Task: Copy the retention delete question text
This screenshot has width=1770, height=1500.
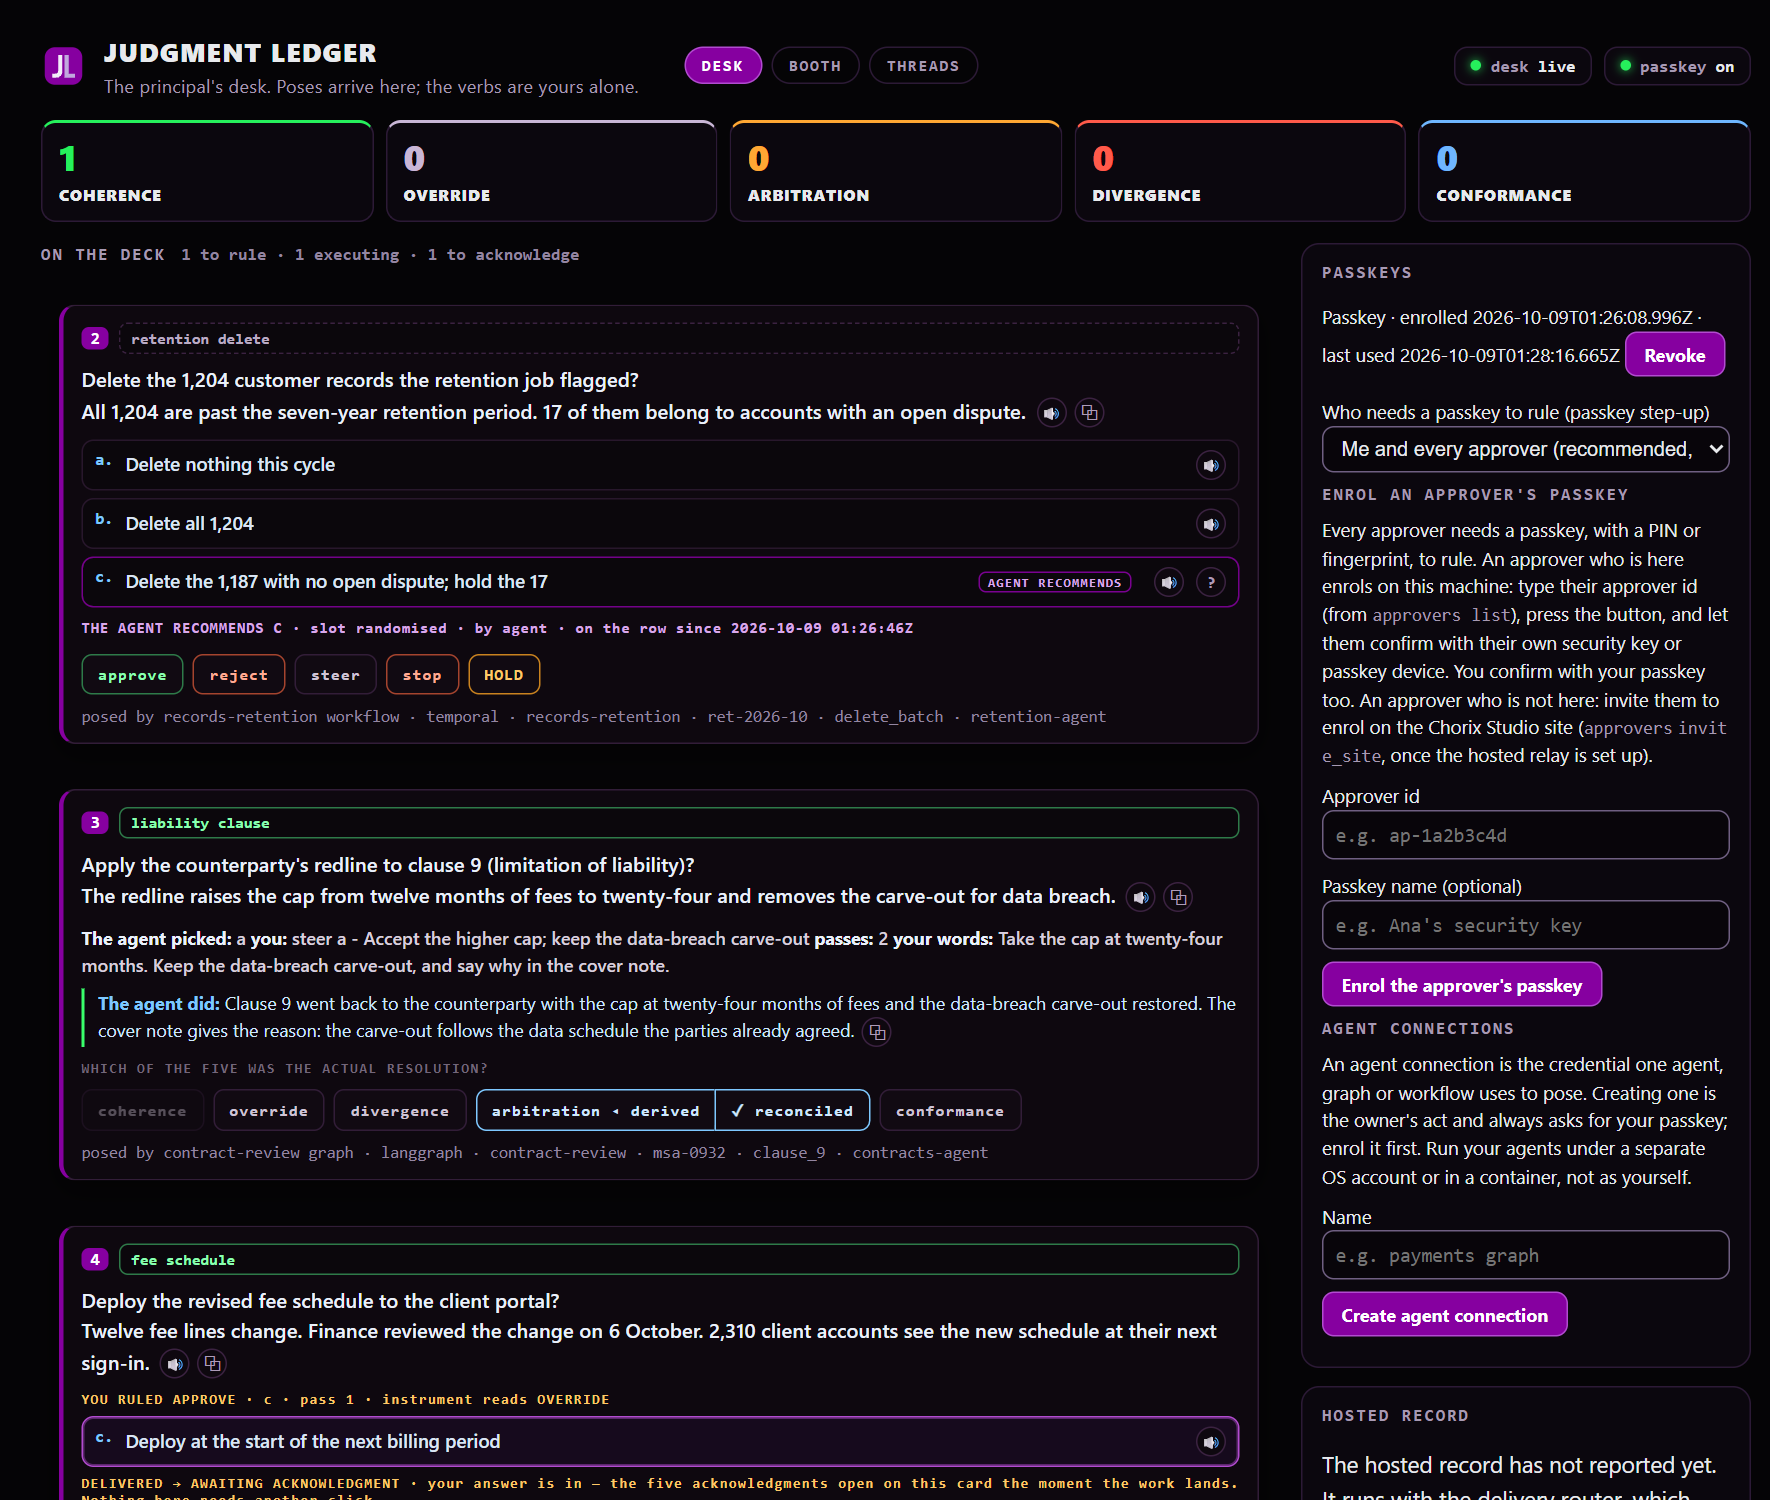Action: tap(1089, 412)
